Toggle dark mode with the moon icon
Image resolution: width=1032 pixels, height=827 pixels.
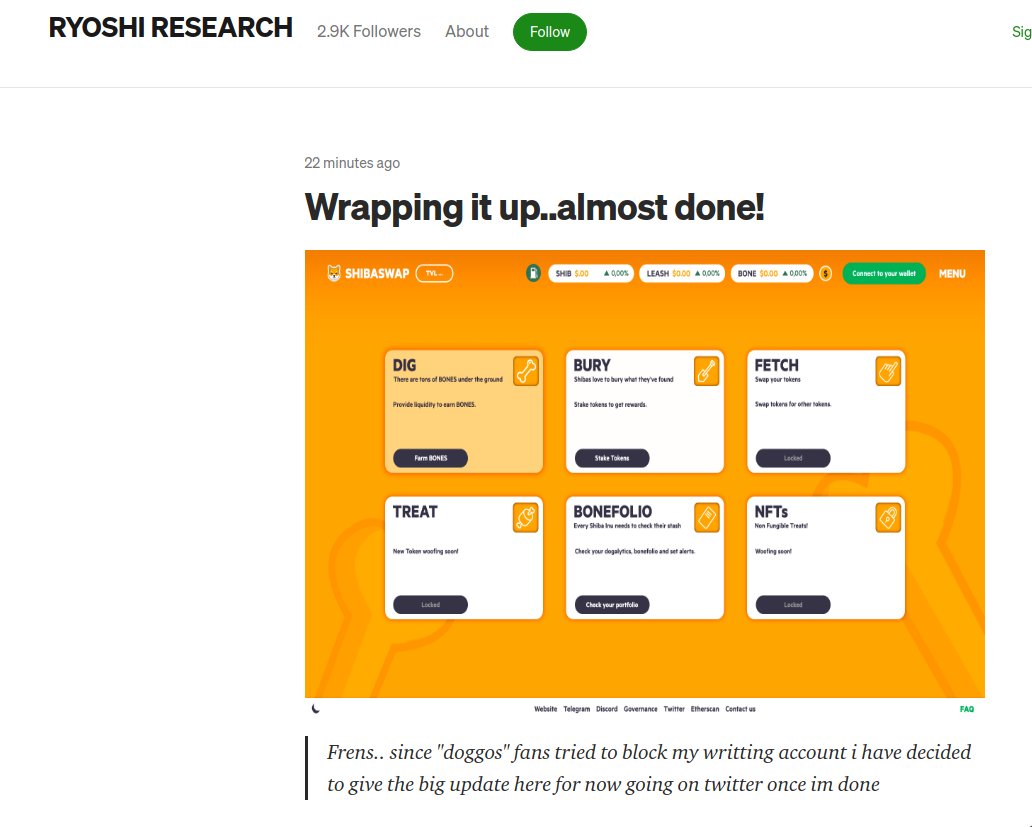click(316, 709)
